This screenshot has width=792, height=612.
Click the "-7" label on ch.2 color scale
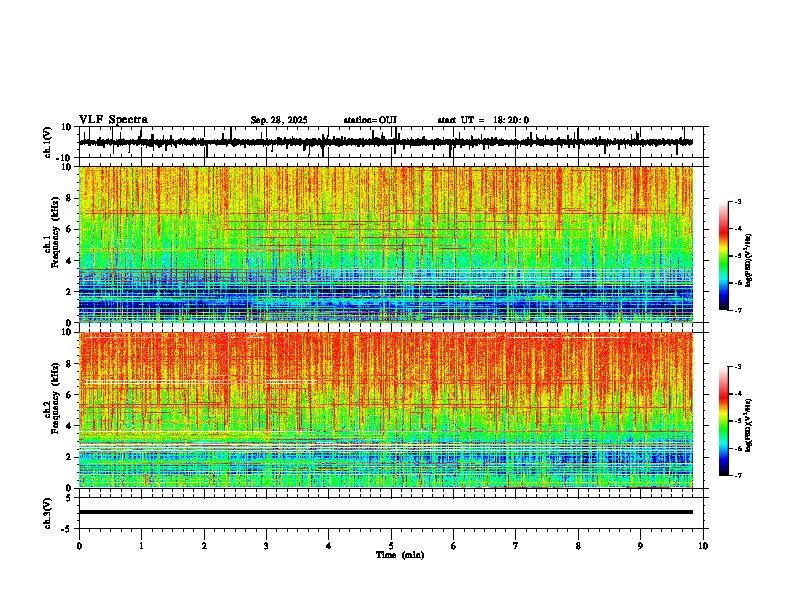[x=737, y=475]
